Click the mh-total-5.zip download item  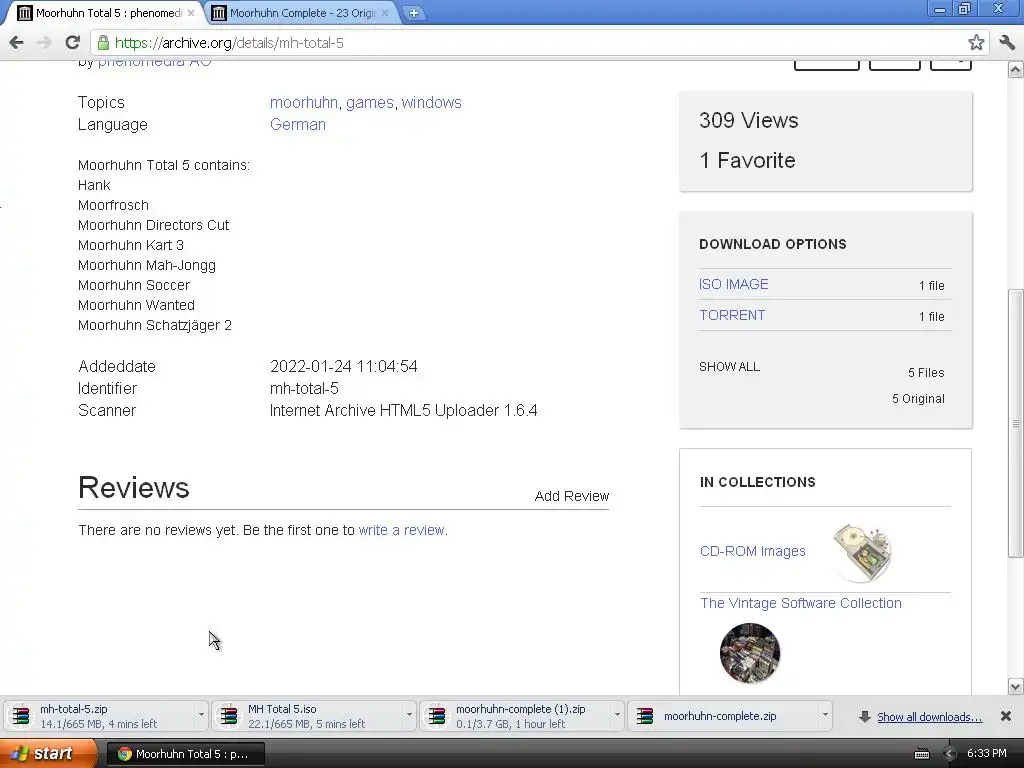[x=98, y=716]
